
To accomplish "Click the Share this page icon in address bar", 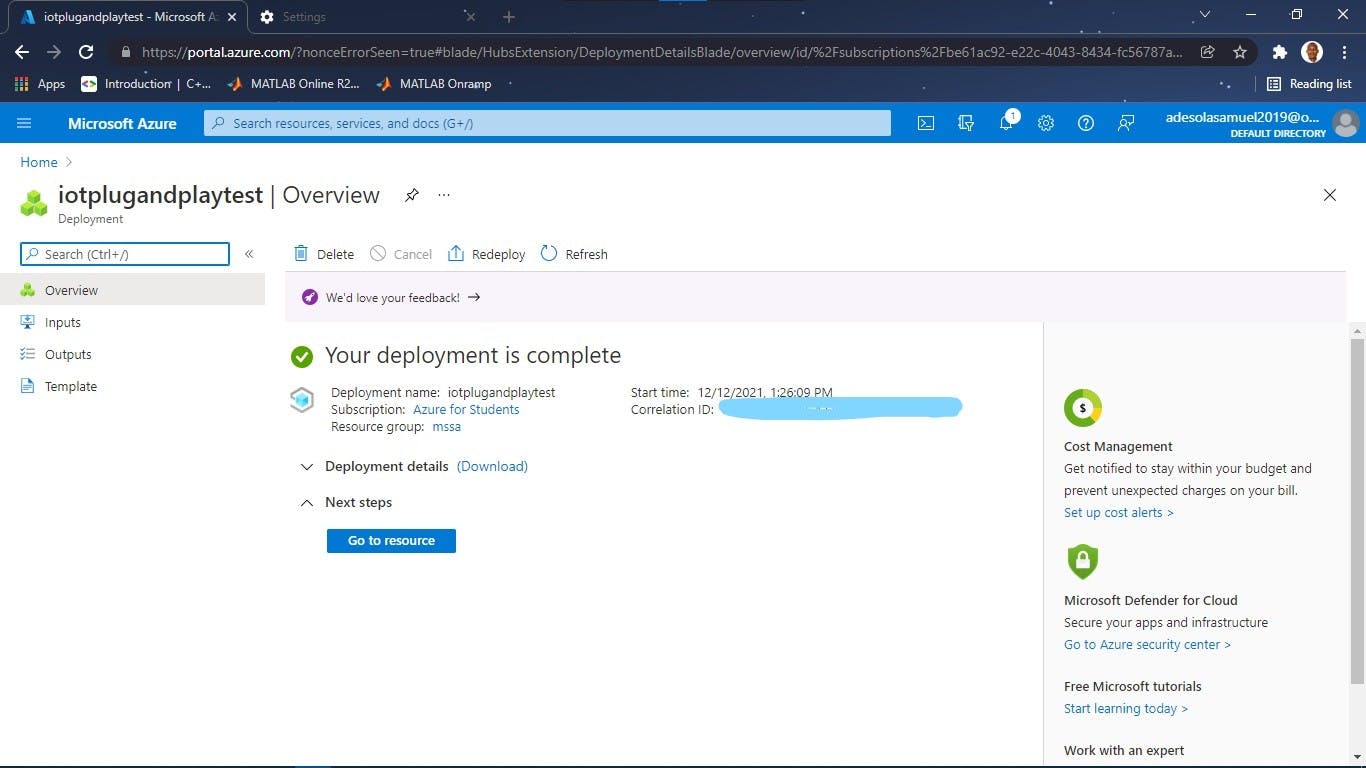I will pos(1208,52).
